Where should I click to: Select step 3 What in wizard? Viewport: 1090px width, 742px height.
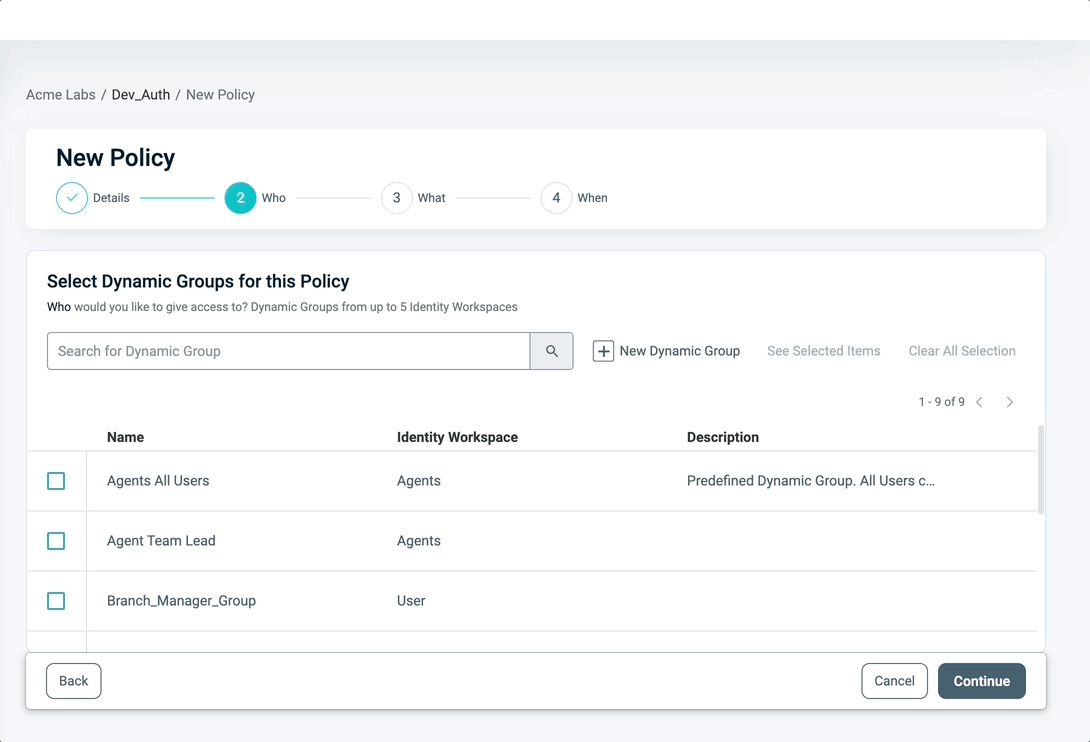click(396, 198)
